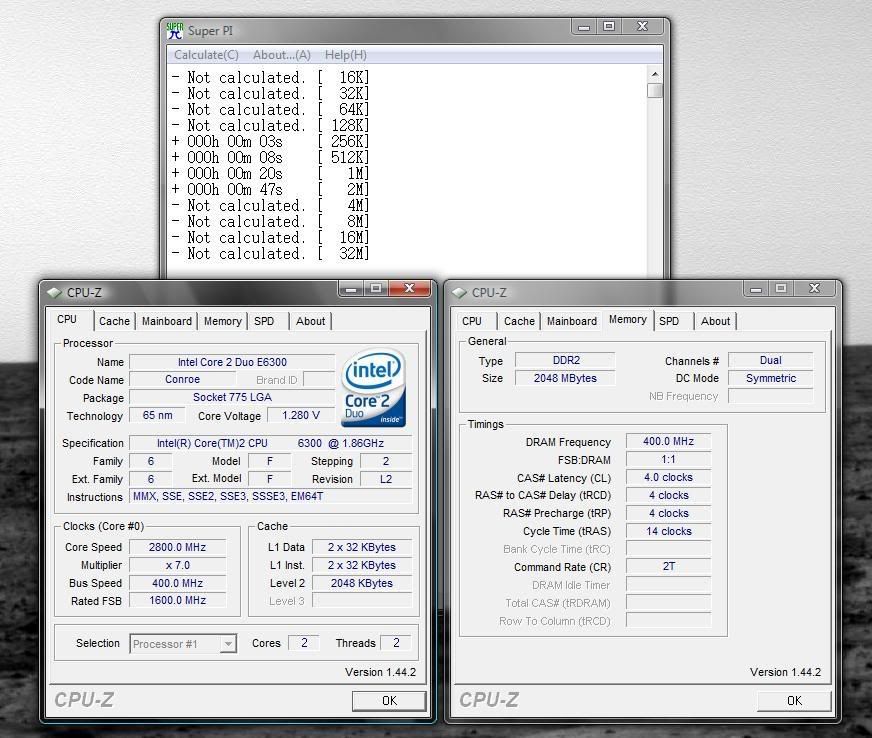Image resolution: width=872 pixels, height=738 pixels.
Task: Open Cache tab in right CPU-Z window
Action: coord(519,321)
